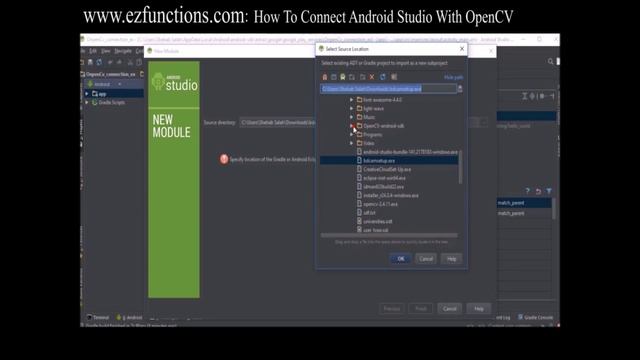Expand the Music folder
This screenshot has height=360, width=640.
point(351,117)
